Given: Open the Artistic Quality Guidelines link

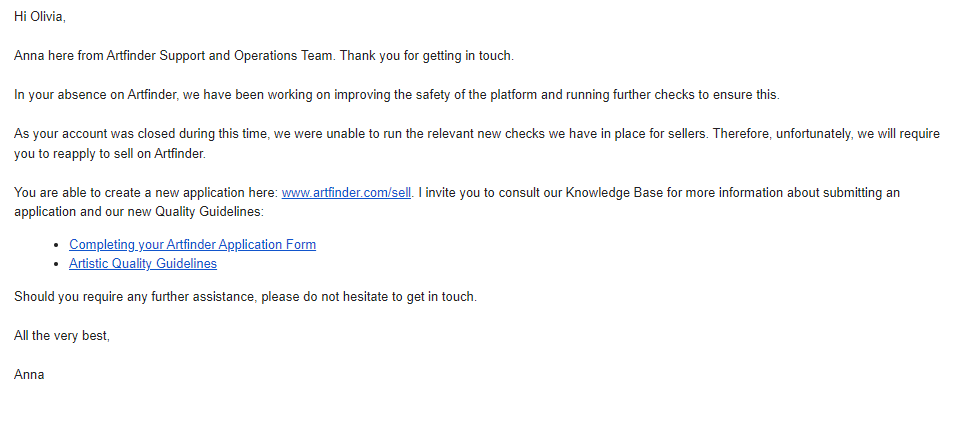Looking at the screenshot, I should pos(143,263).
